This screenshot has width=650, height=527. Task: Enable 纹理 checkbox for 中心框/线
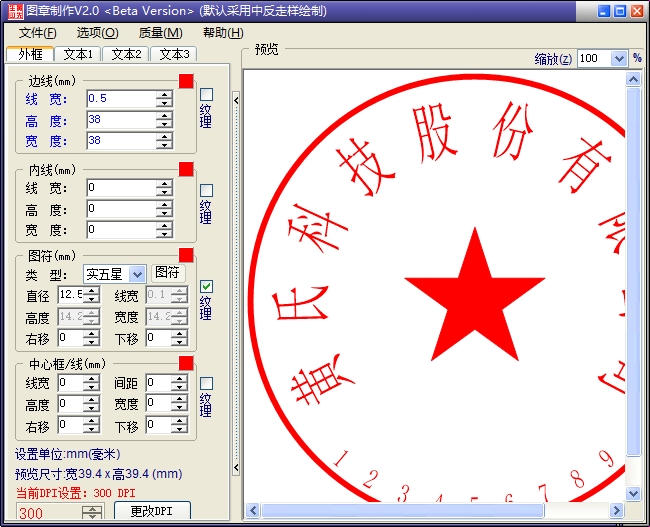pyautogui.click(x=206, y=384)
